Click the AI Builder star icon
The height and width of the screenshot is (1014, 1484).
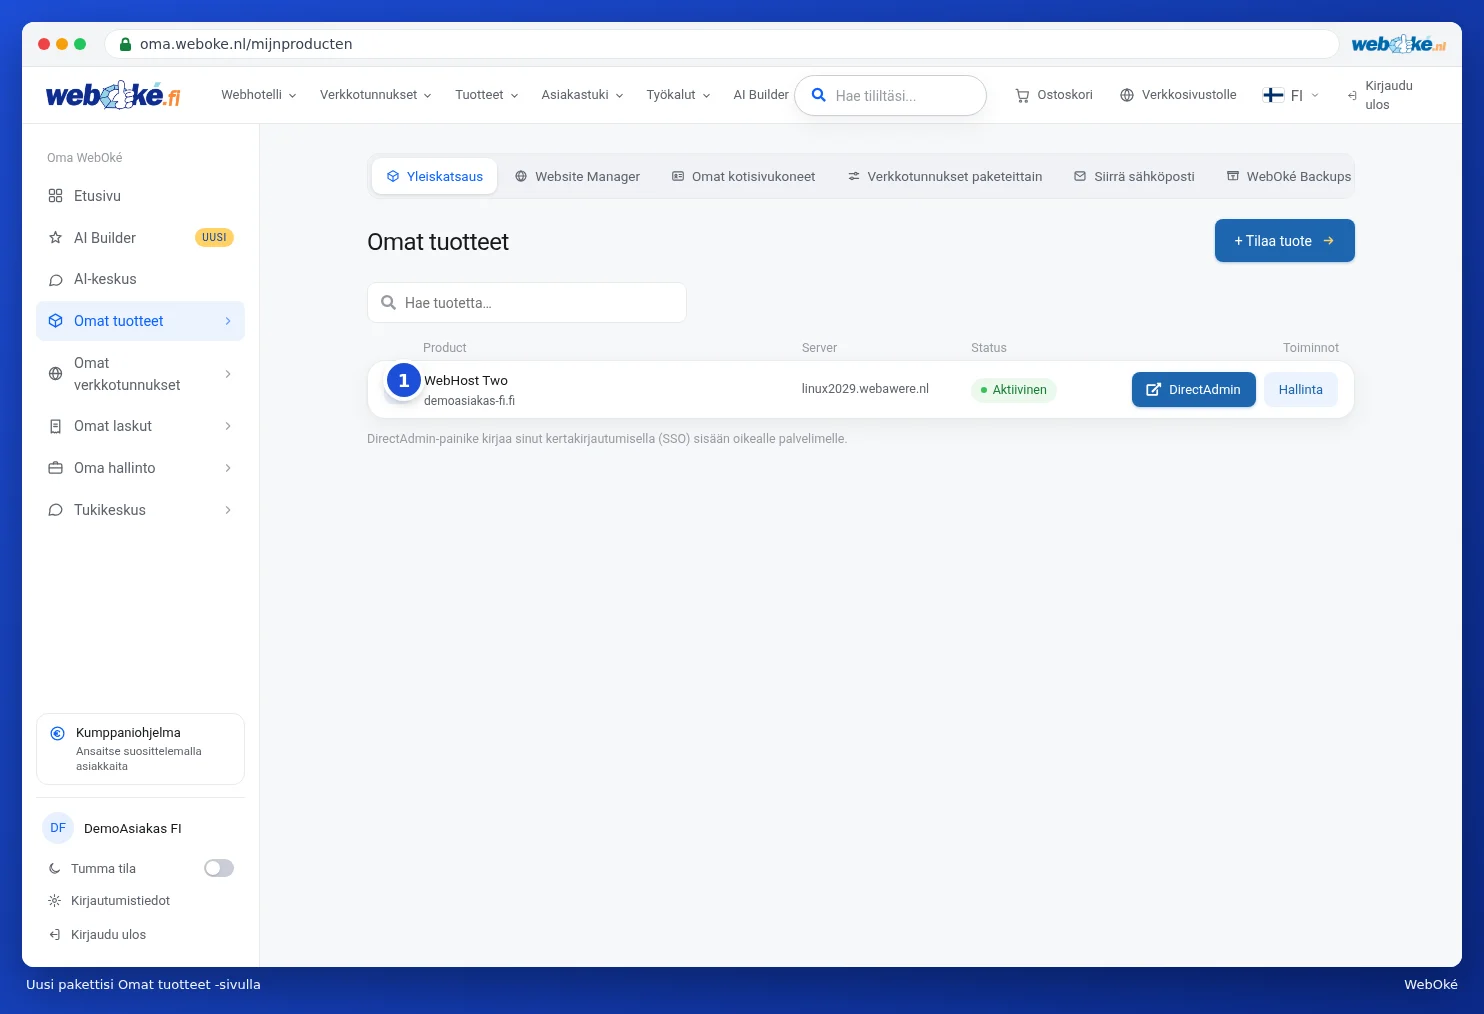pos(56,238)
